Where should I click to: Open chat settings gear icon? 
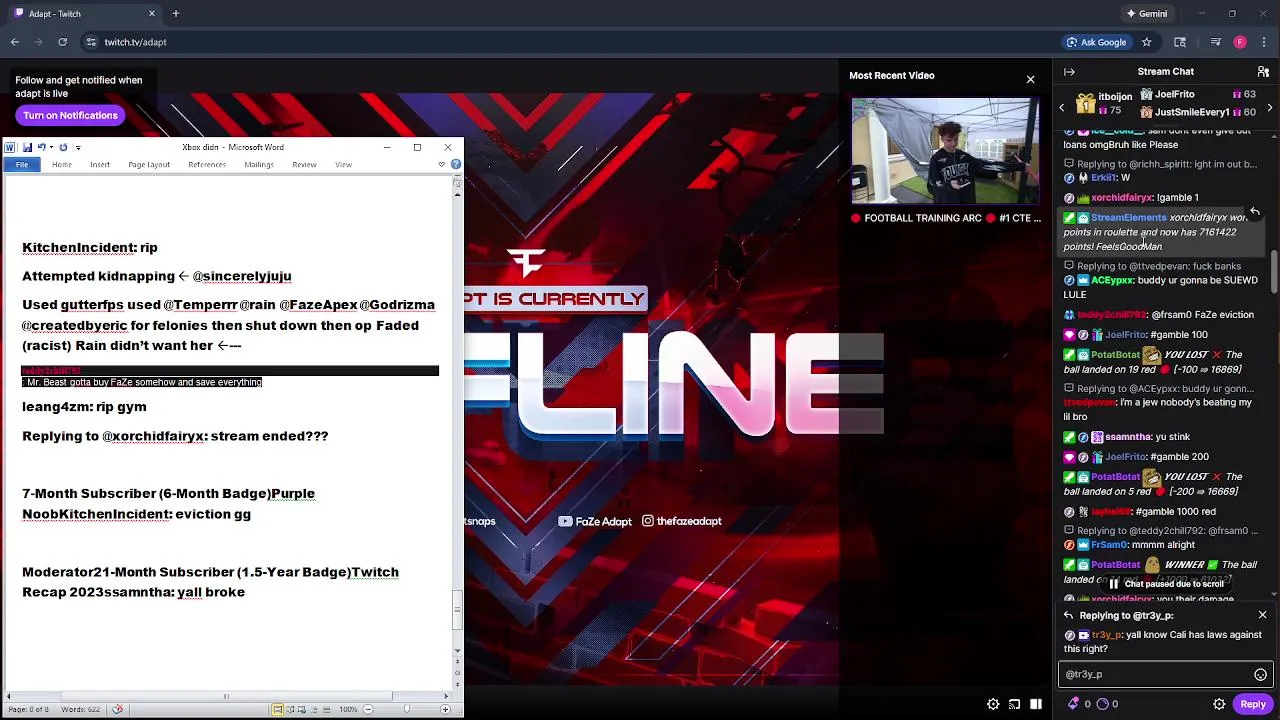point(1219,704)
